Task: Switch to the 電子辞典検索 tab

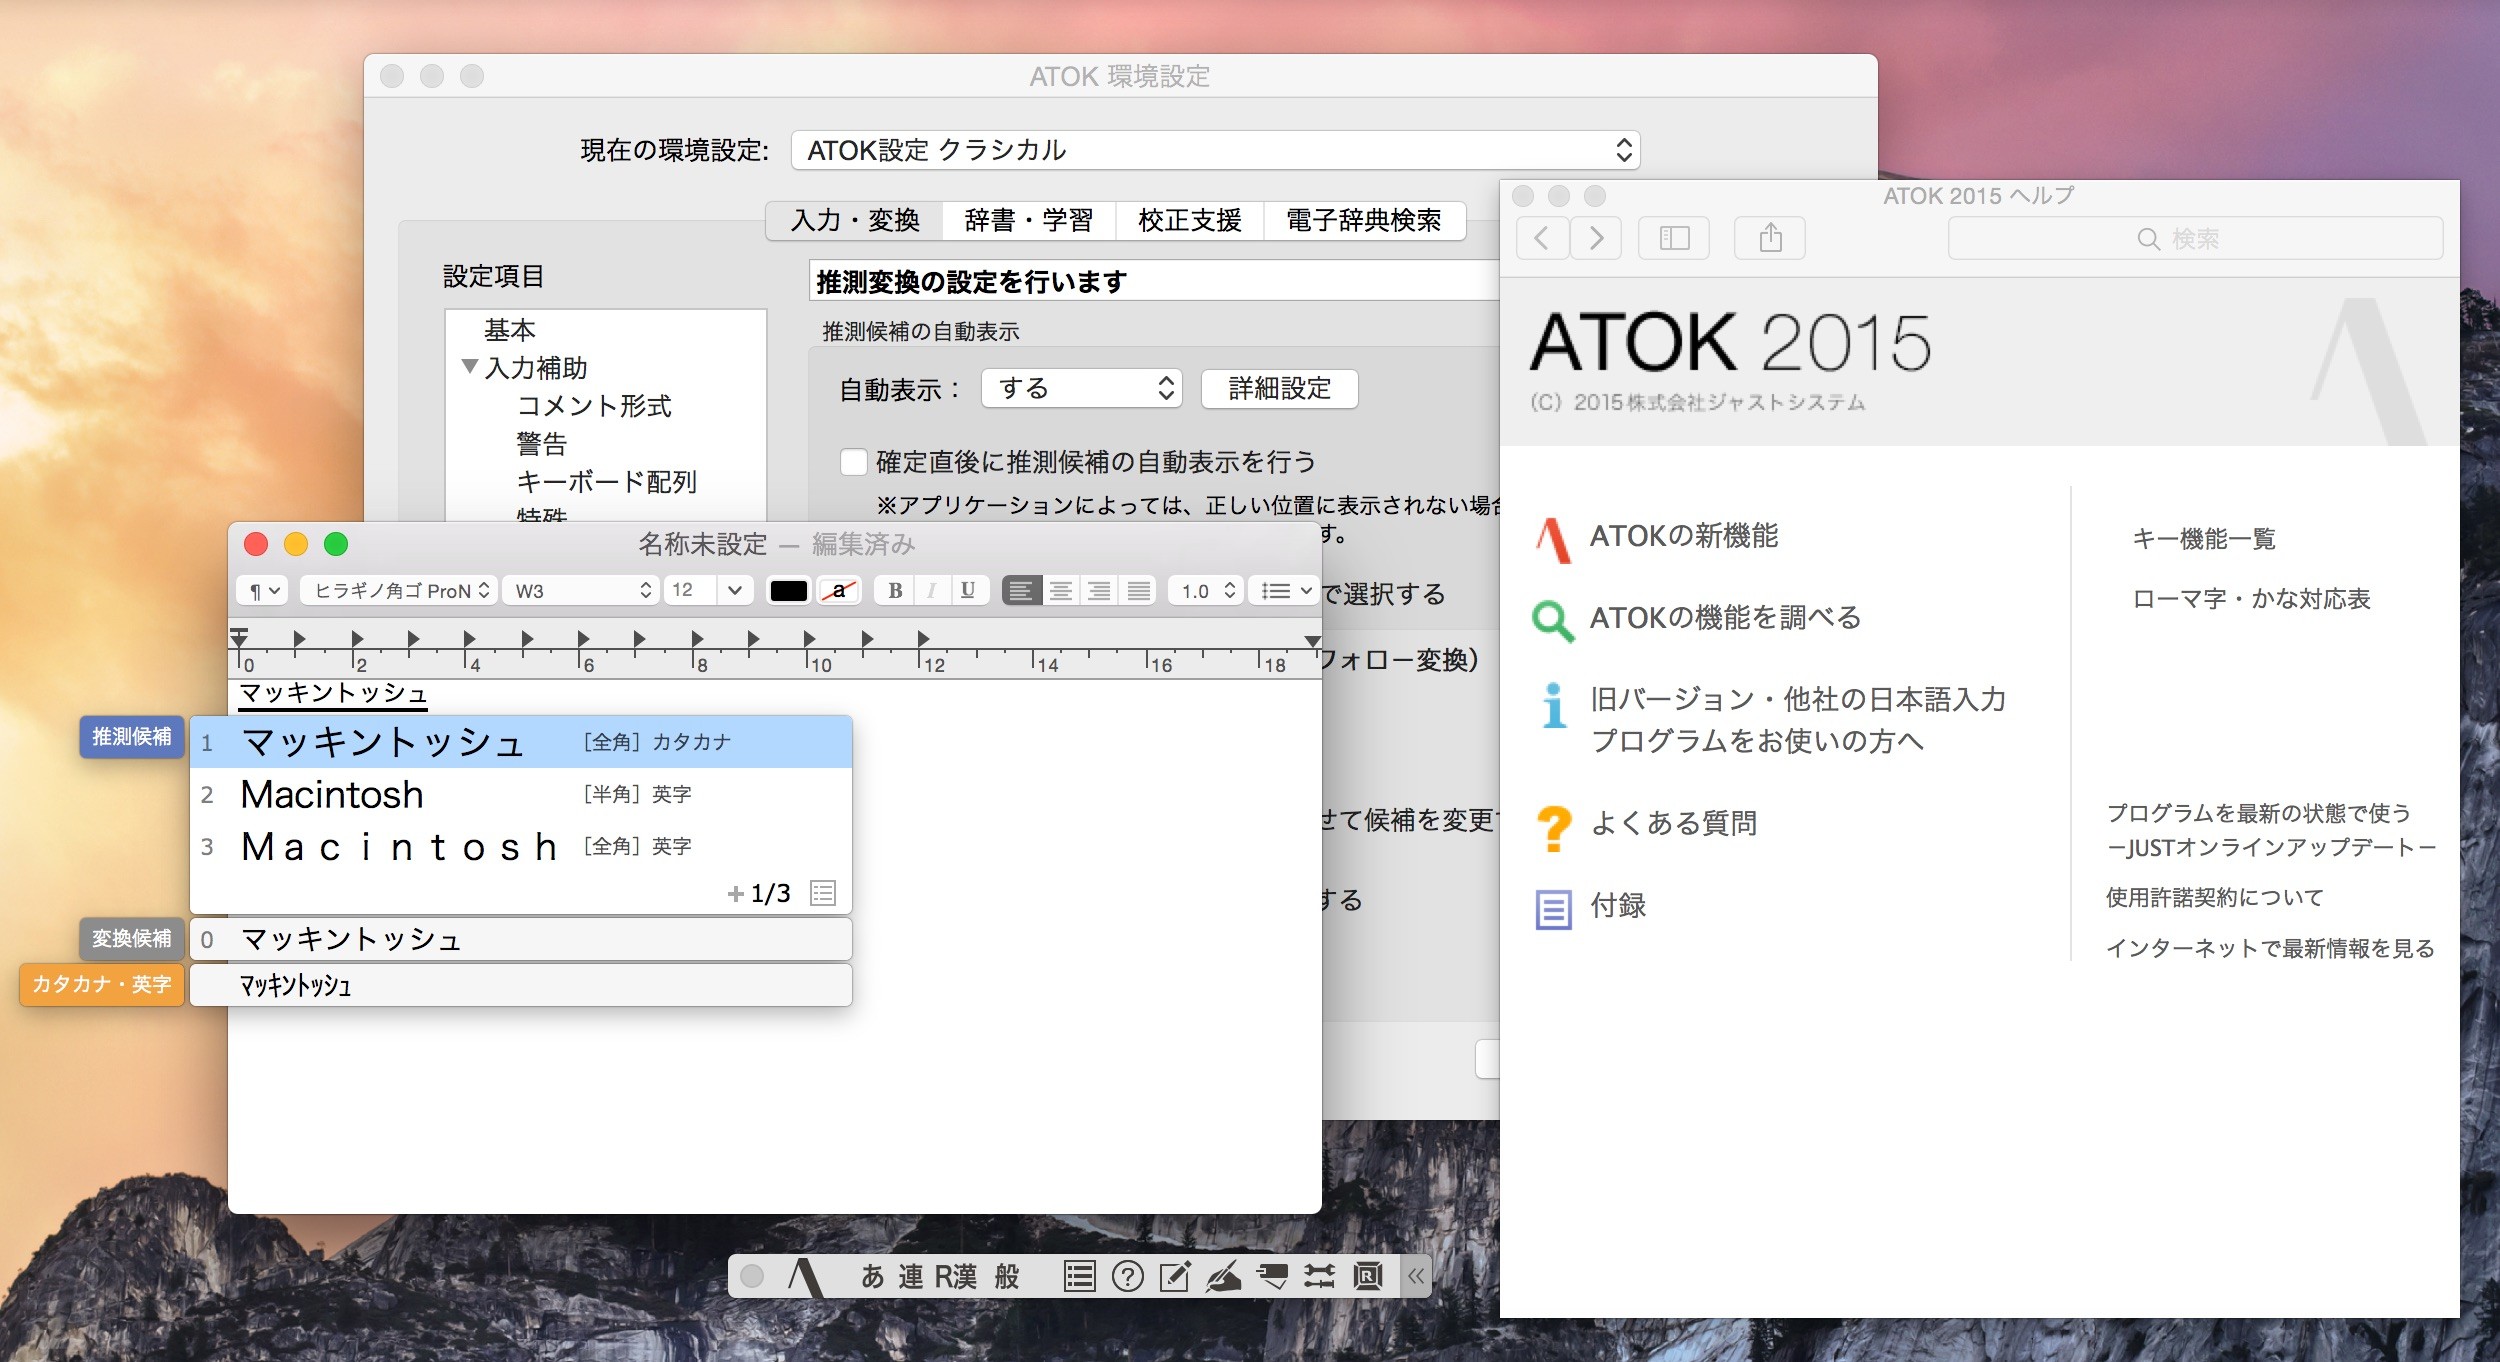Action: (x=1364, y=220)
